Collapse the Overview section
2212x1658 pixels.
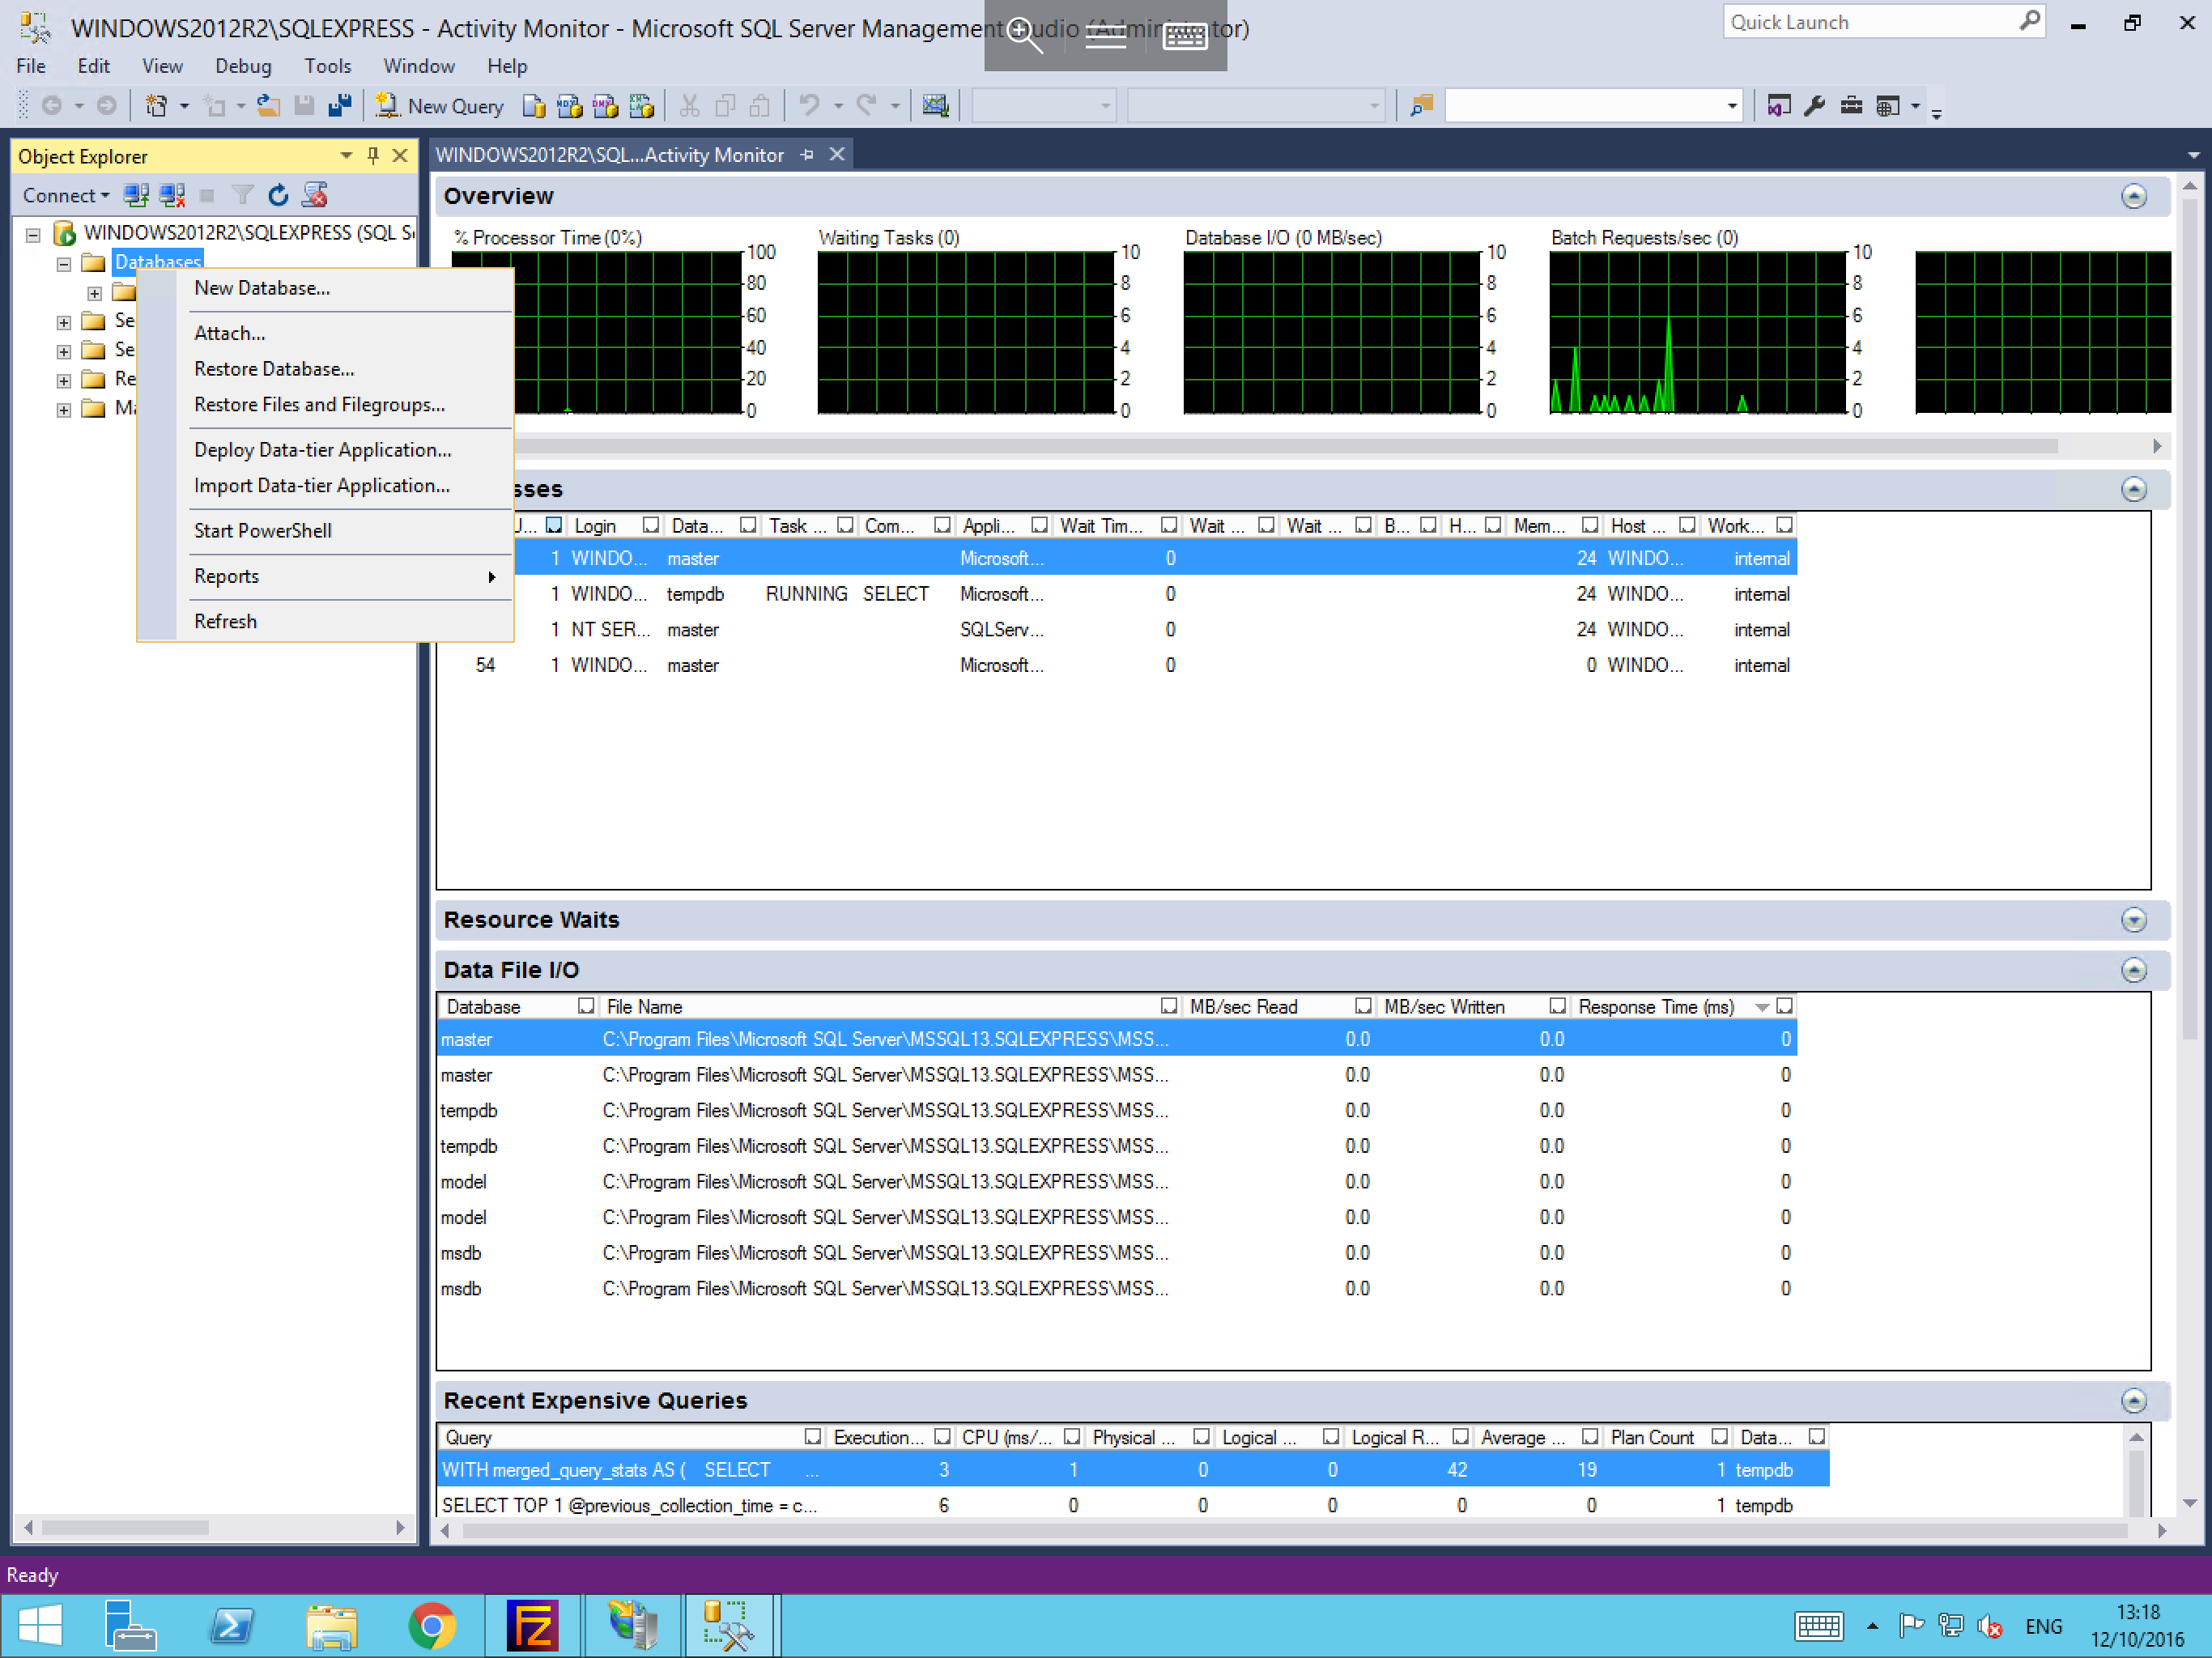coord(2133,196)
